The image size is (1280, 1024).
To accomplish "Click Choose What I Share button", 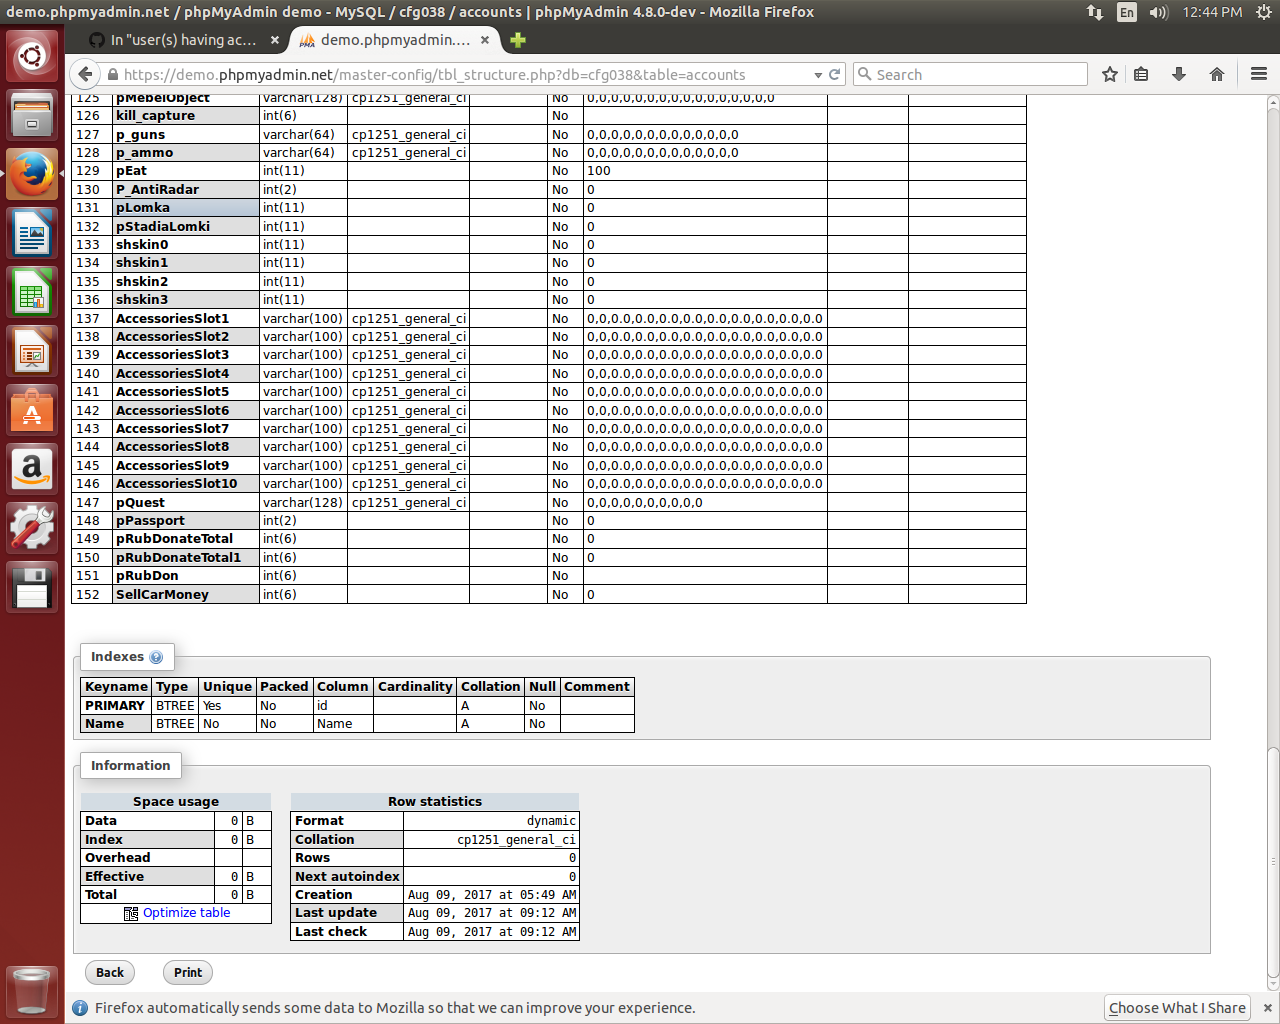I will pyautogui.click(x=1177, y=1008).
